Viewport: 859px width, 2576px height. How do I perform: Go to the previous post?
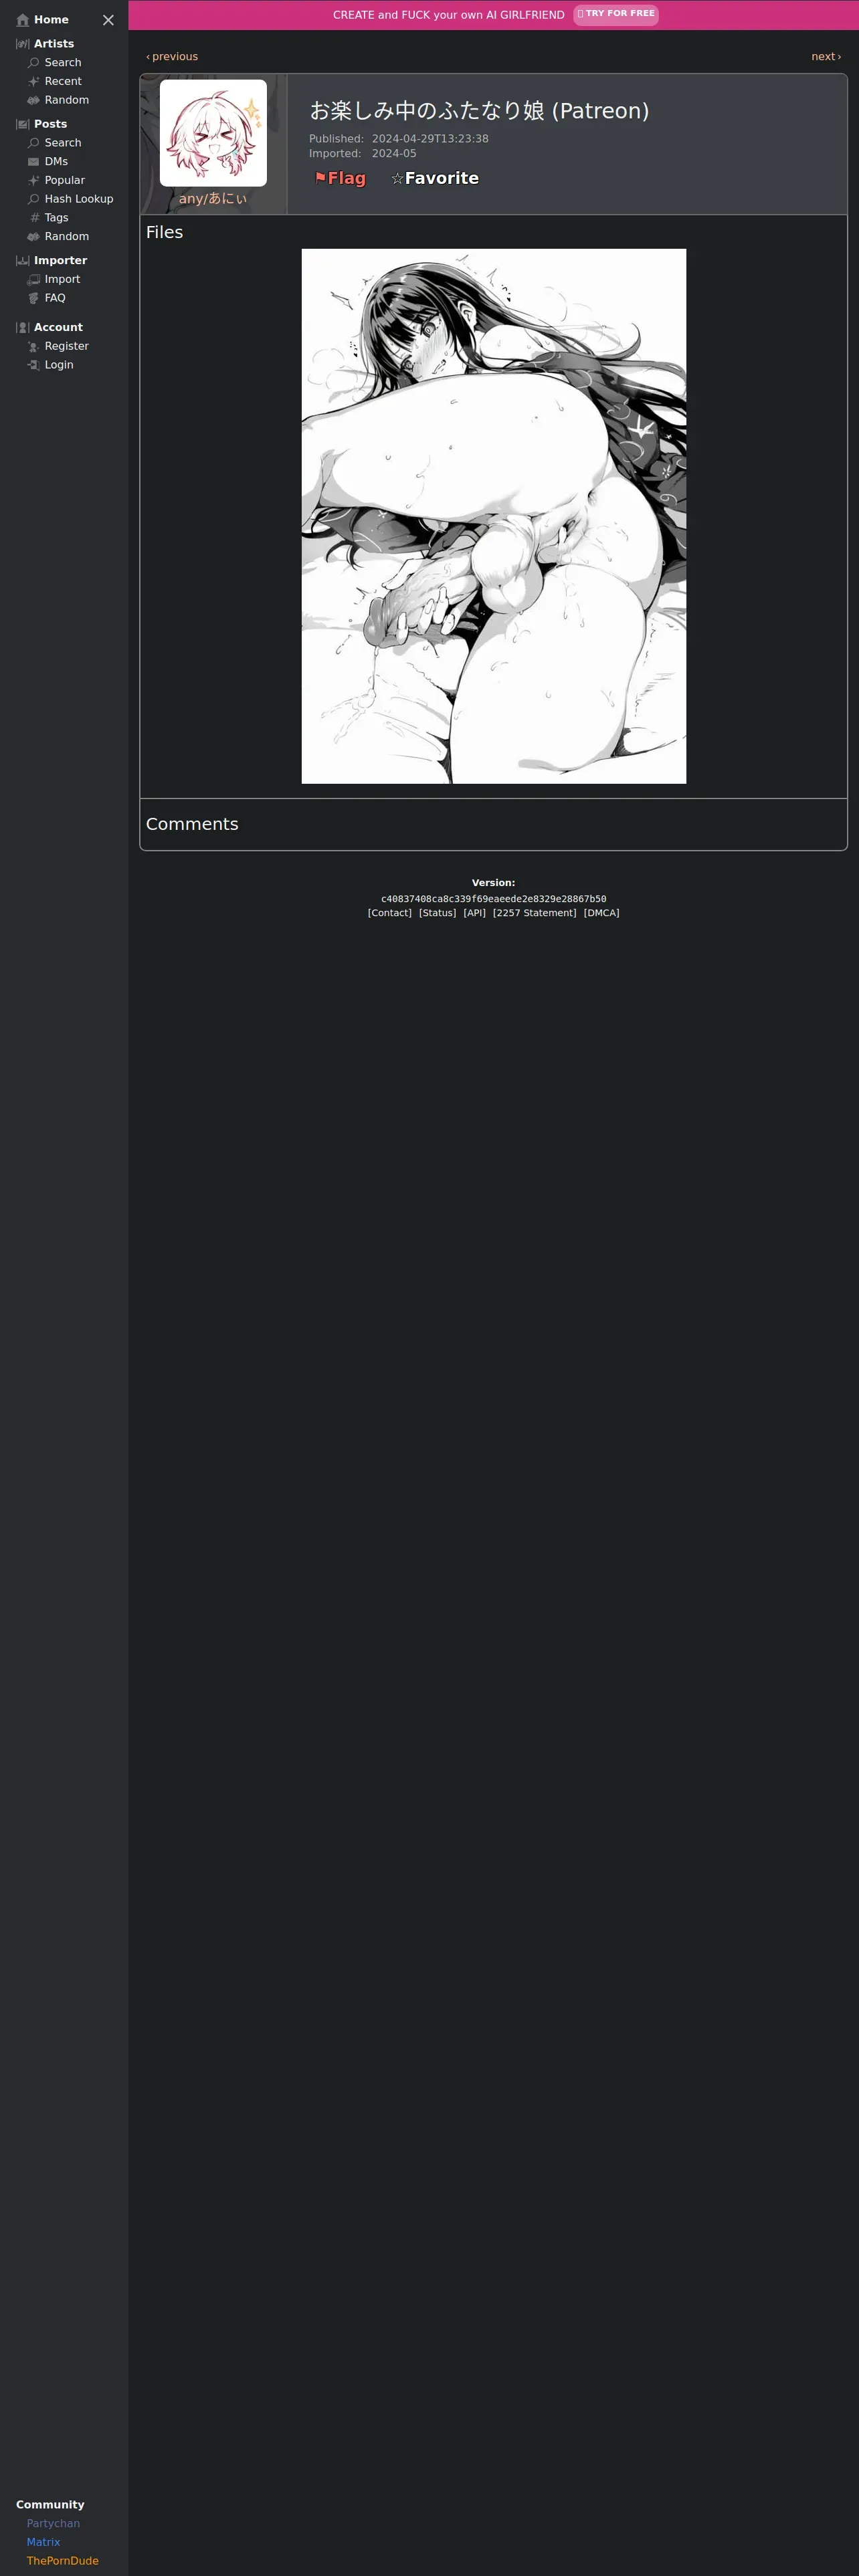coord(172,57)
